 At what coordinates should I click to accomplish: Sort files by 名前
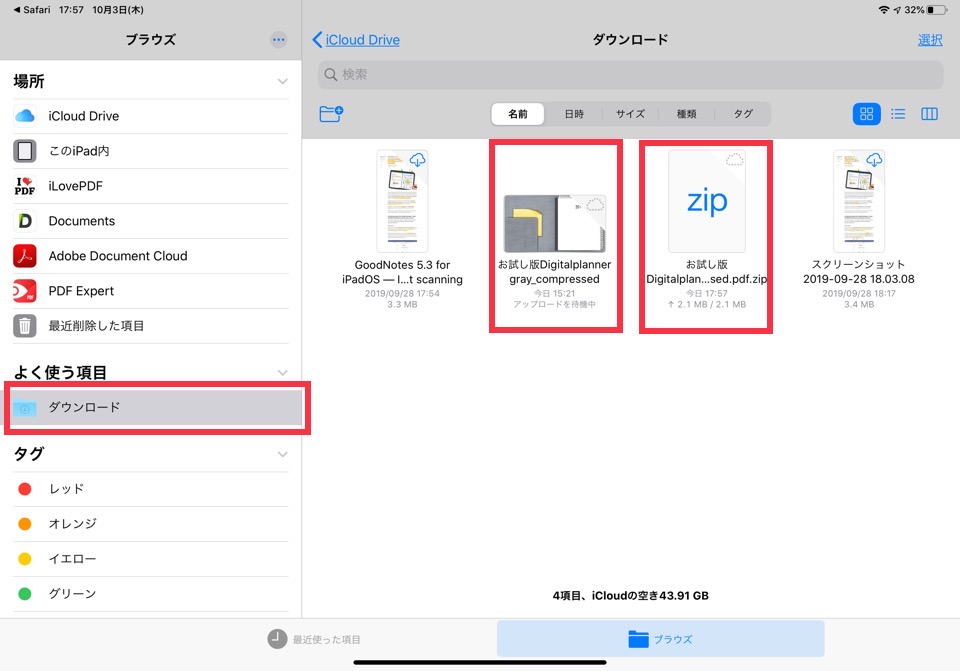tap(518, 114)
